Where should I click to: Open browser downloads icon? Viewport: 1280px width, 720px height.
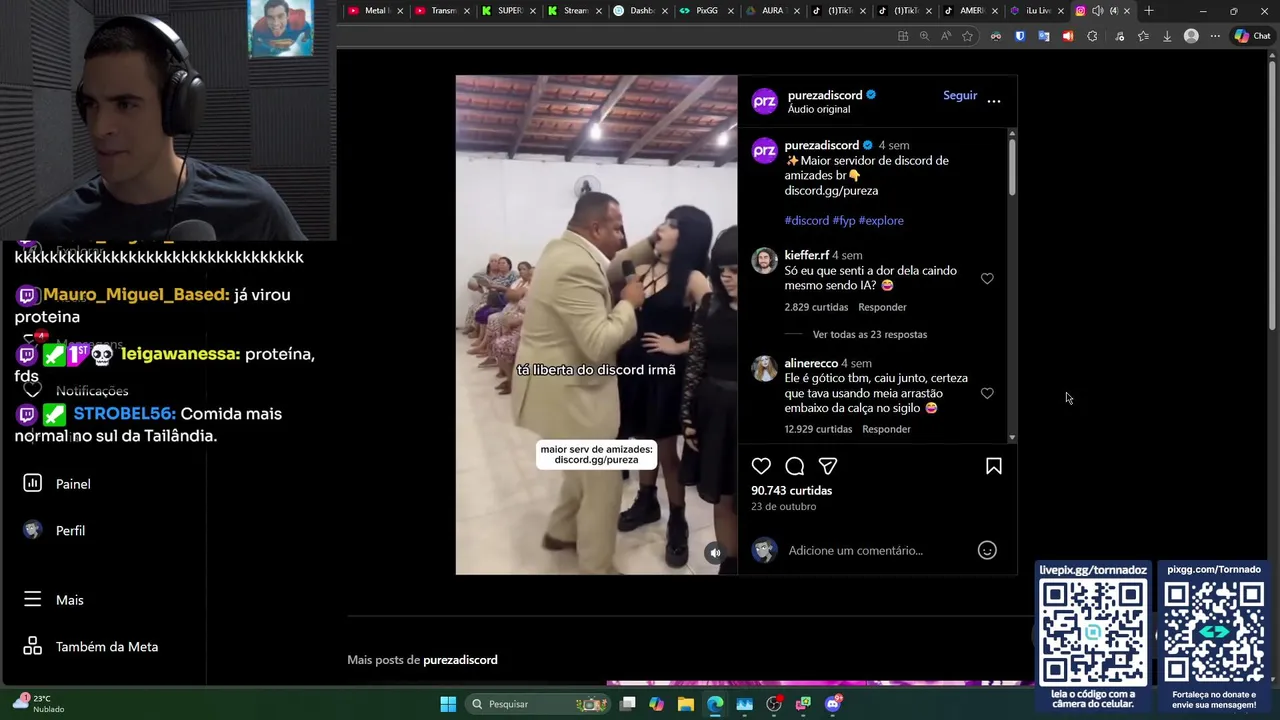coord(1167,36)
